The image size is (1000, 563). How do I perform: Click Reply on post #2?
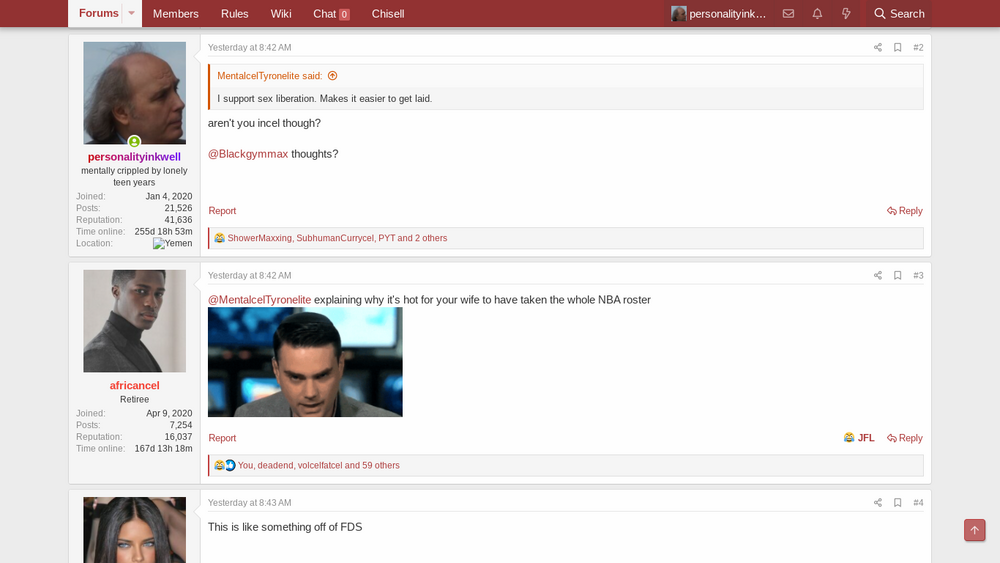tap(904, 211)
